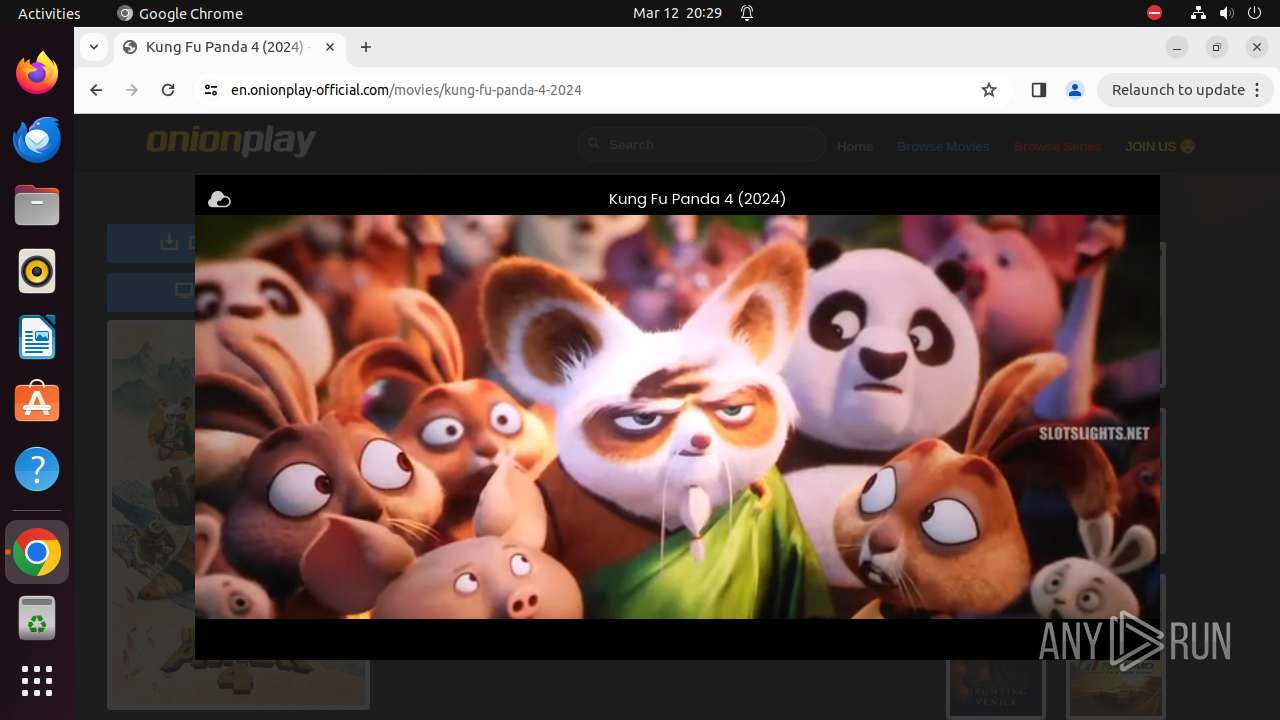Open the Files manager in dock

(x=37, y=206)
